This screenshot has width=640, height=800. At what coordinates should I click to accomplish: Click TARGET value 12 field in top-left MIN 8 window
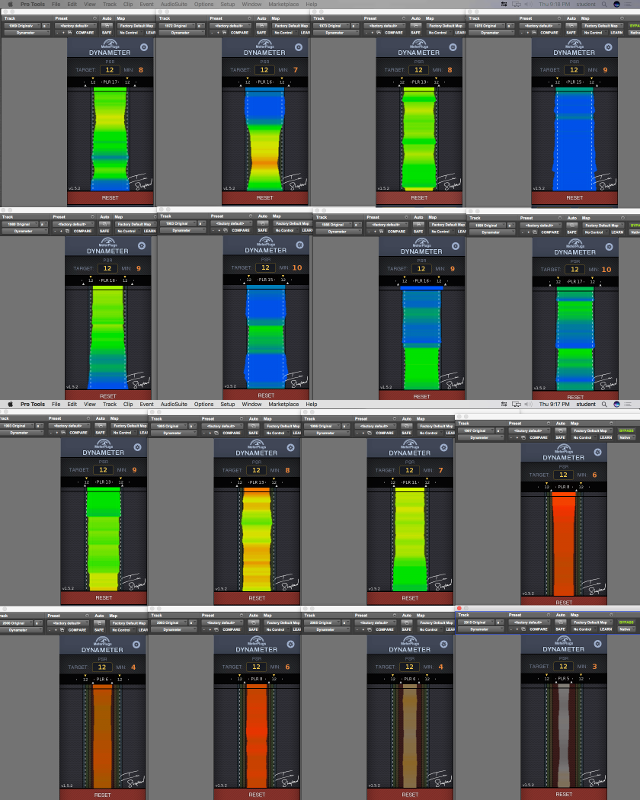coord(110,70)
